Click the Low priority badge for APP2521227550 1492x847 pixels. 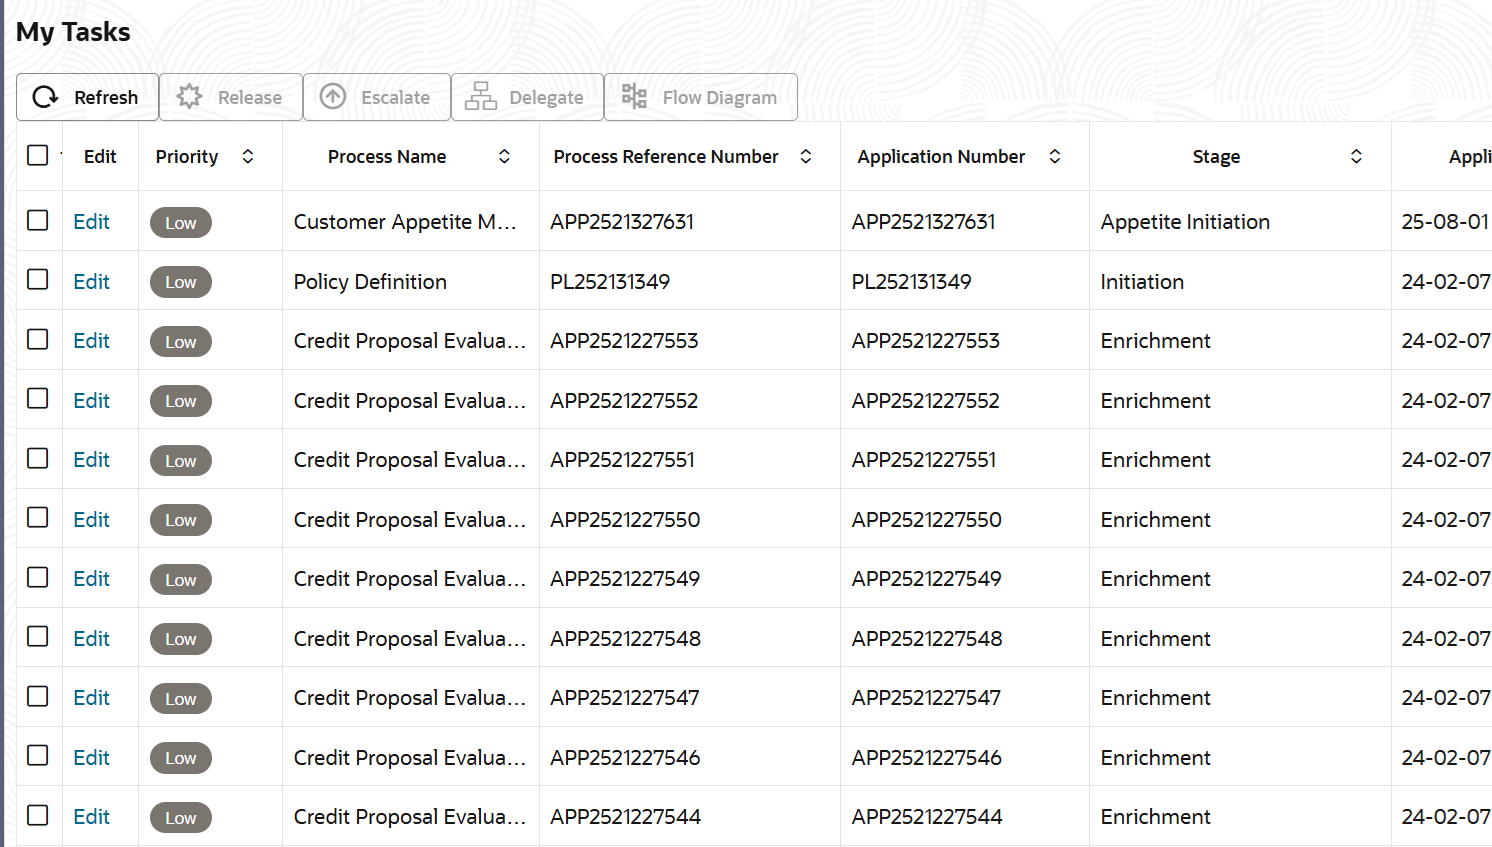click(181, 520)
